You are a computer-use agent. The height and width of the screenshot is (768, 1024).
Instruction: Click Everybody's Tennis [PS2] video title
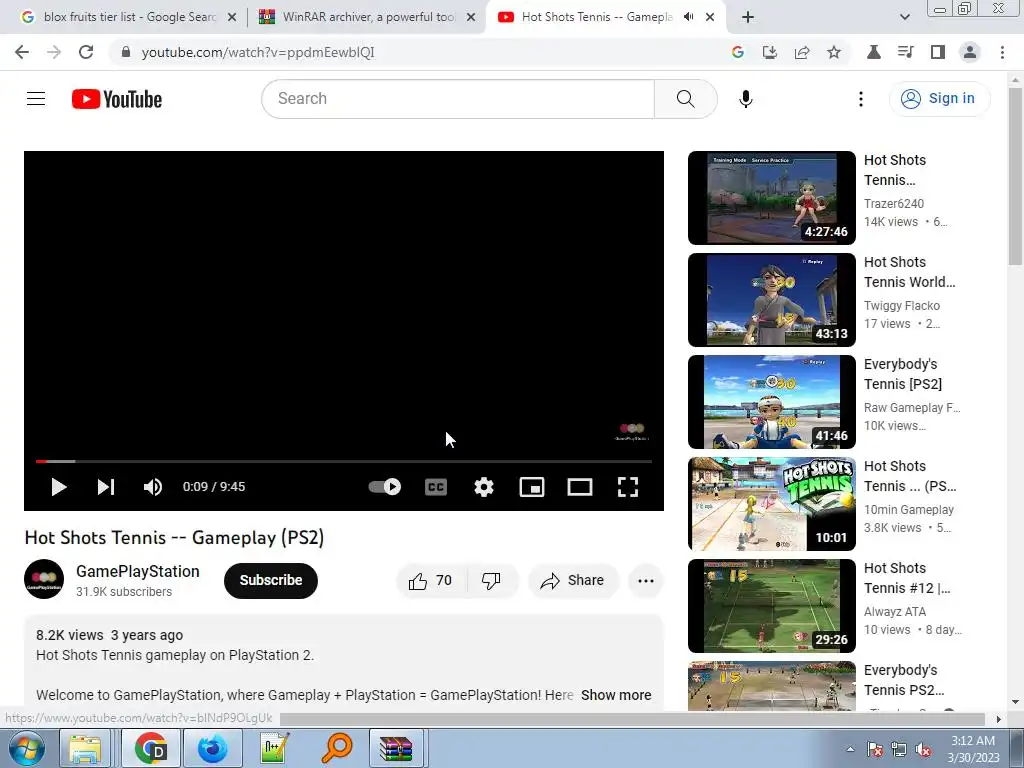pos(903,374)
